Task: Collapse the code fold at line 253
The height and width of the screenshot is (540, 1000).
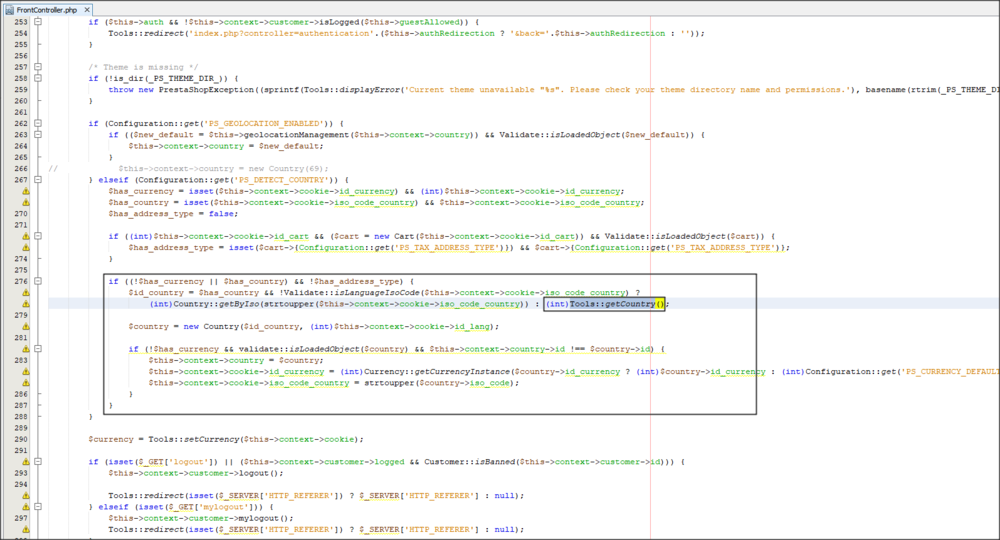Action: pos(38,22)
